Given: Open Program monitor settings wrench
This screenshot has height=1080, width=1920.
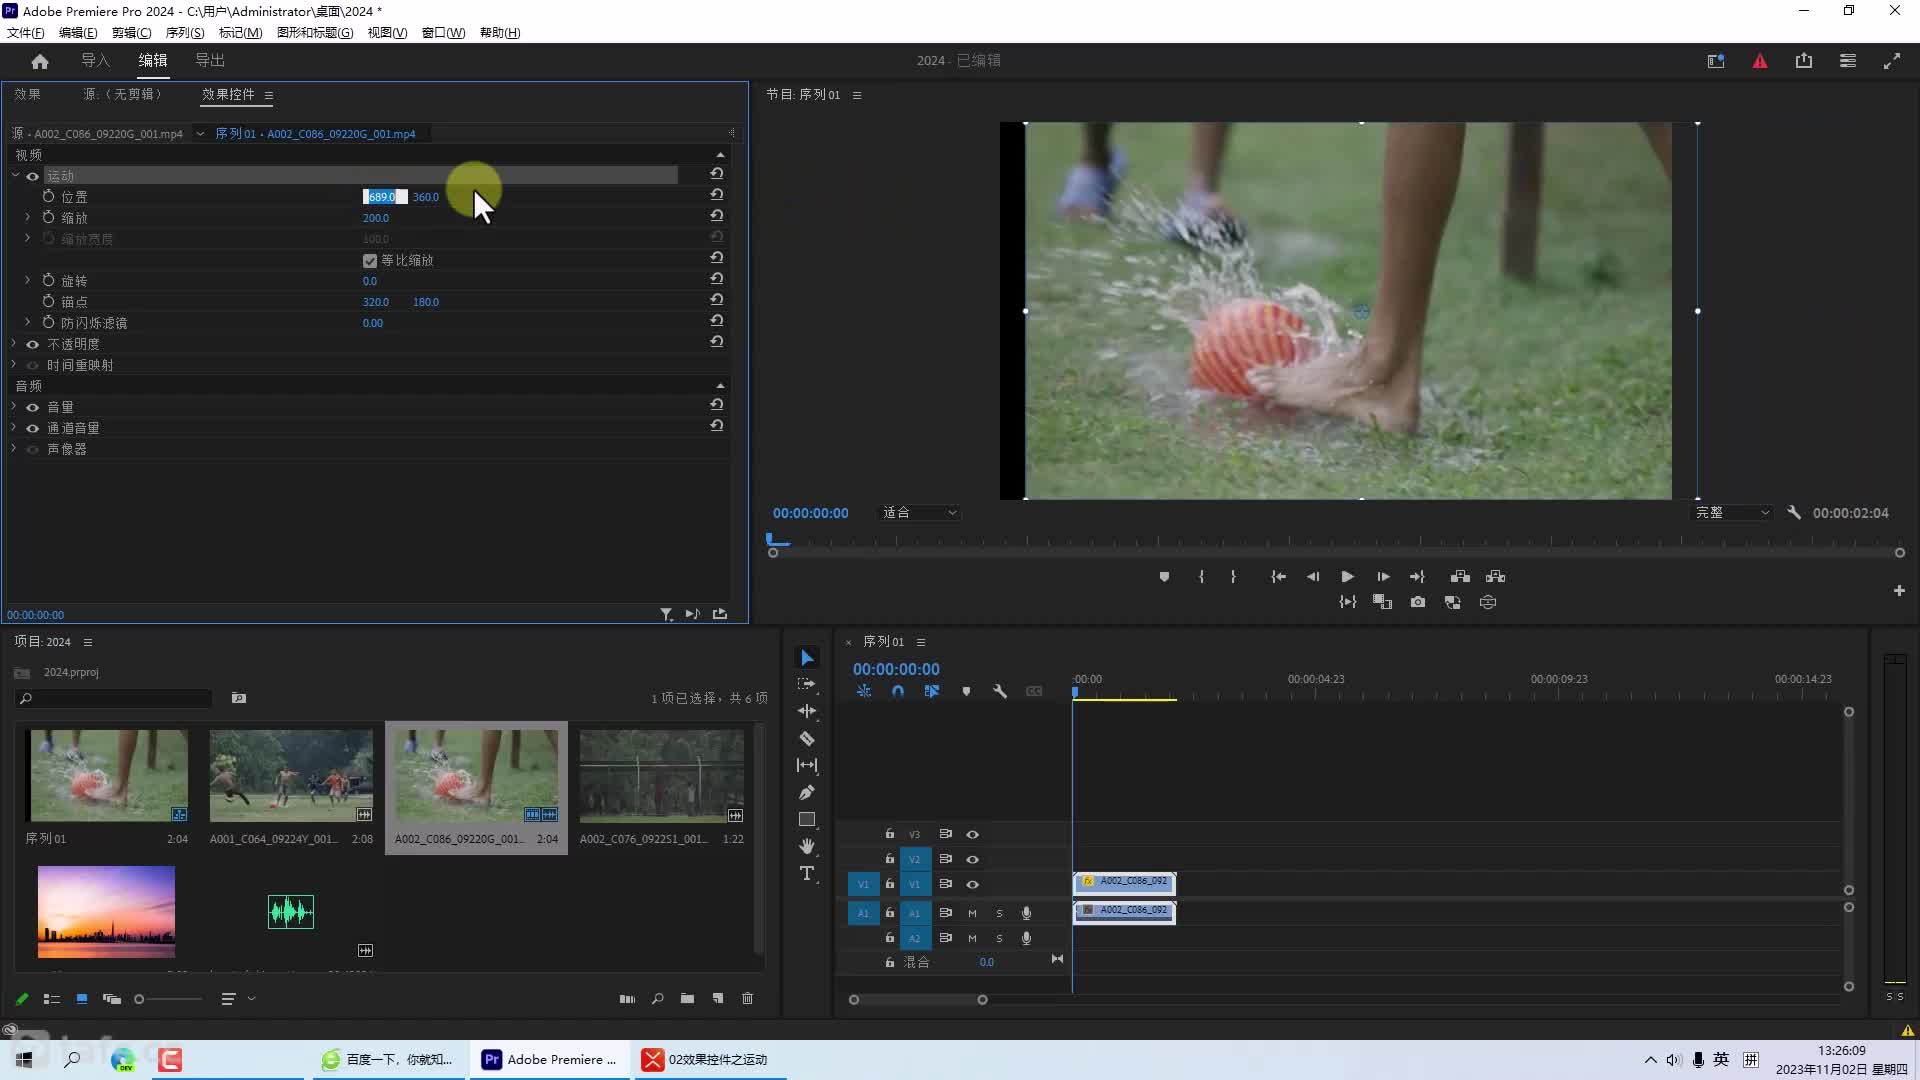Looking at the screenshot, I should point(1794,512).
